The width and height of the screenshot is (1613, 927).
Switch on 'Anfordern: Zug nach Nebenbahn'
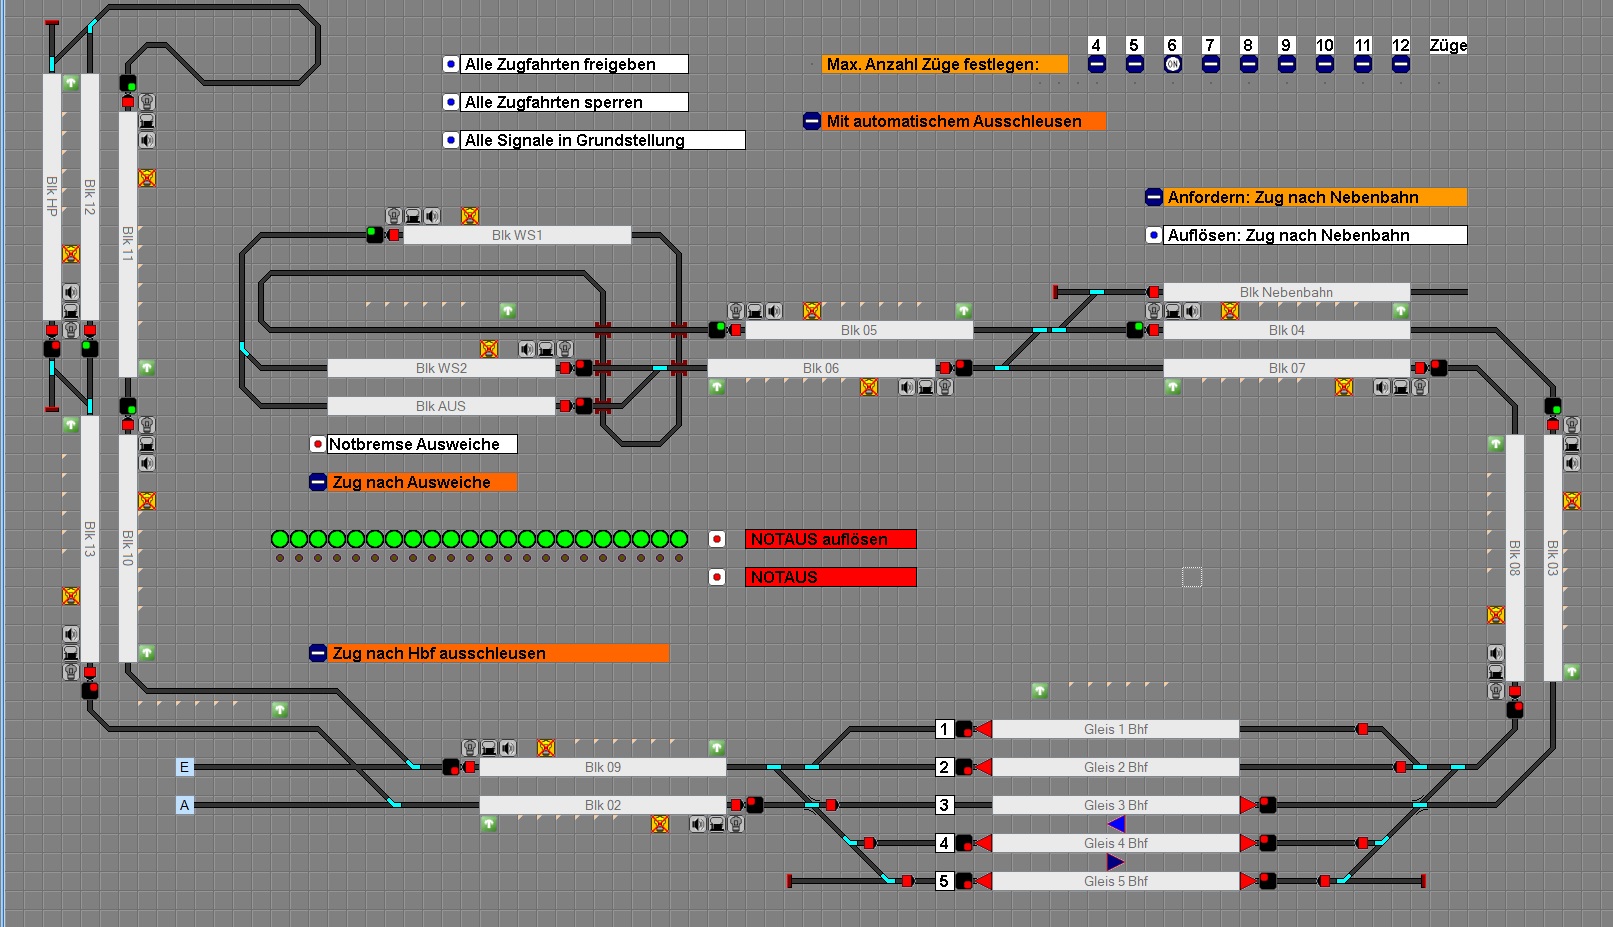tap(1153, 197)
